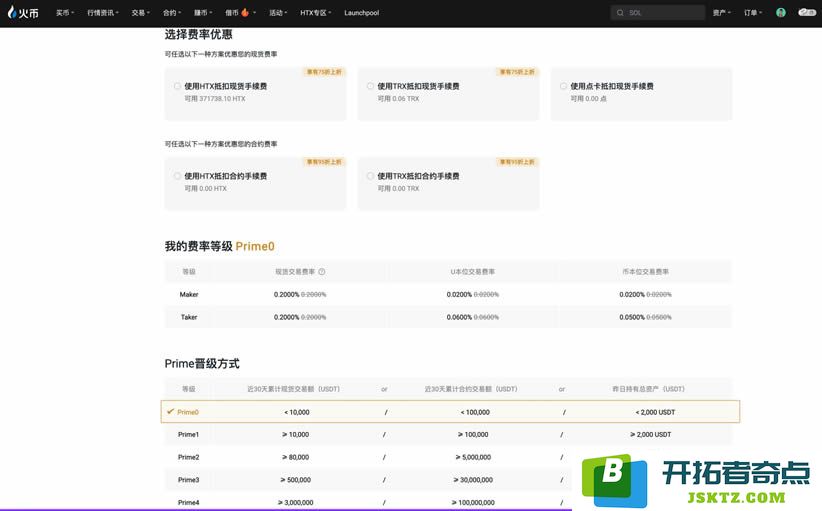
Task: Click the '≥ 30,000,000' contract volume cell
Action: click(473, 480)
